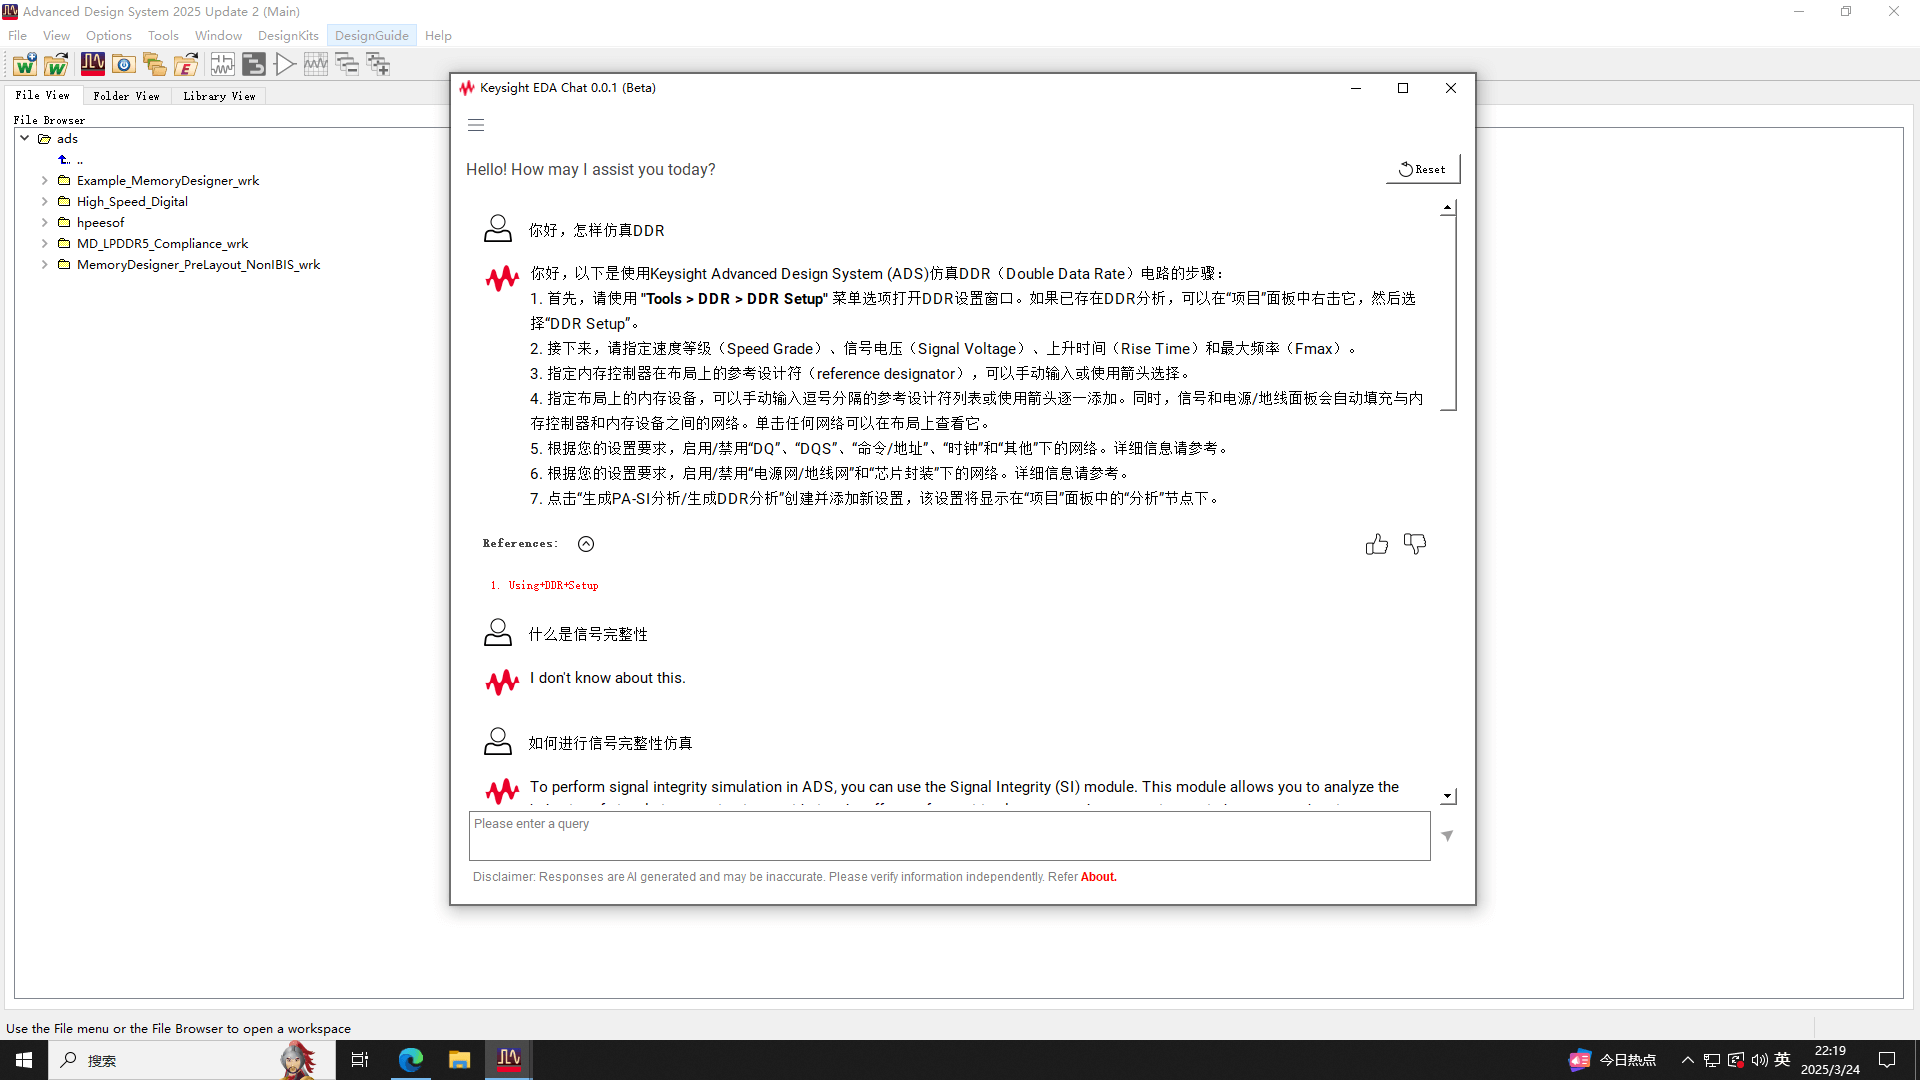
Task: Open Task View on taskbar
Action: coord(360,1060)
